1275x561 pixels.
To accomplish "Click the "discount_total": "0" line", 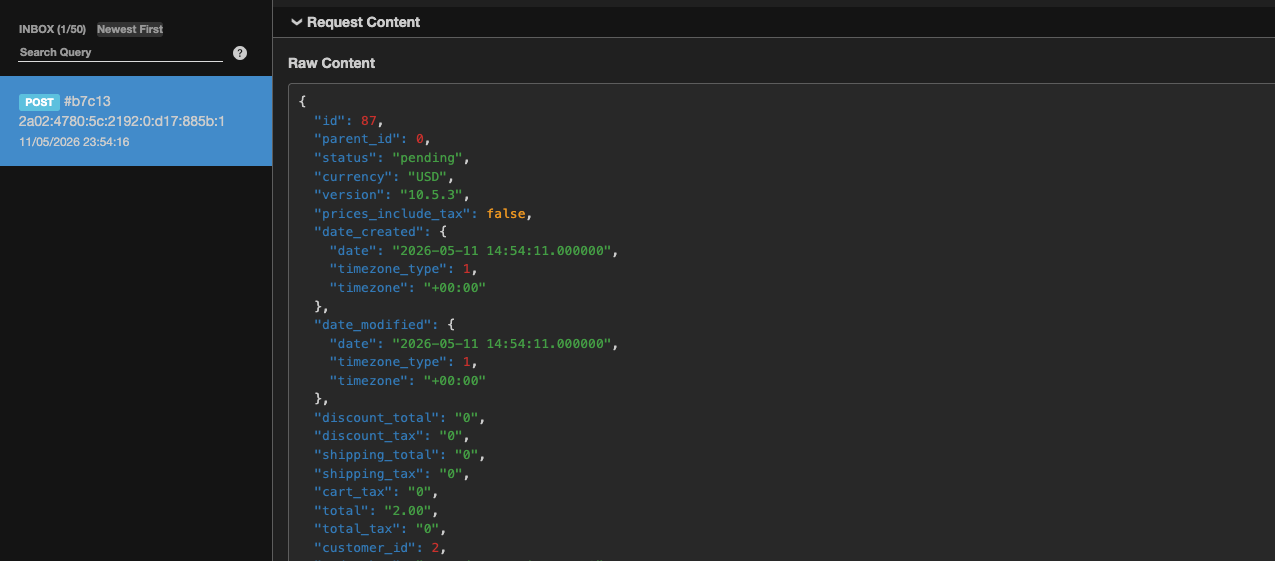I will point(400,418).
